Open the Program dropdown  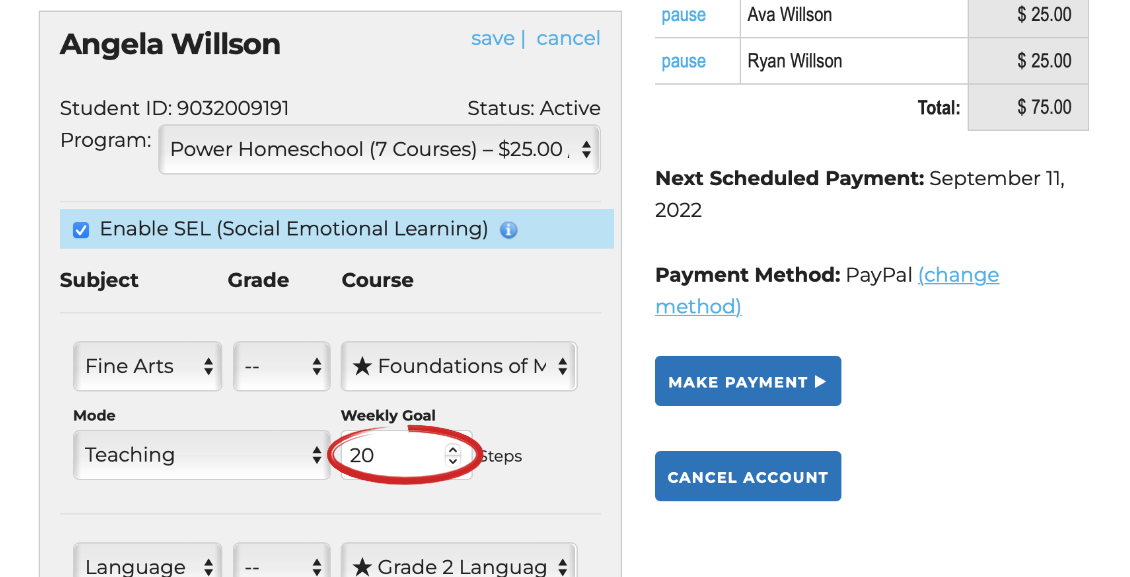379,150
